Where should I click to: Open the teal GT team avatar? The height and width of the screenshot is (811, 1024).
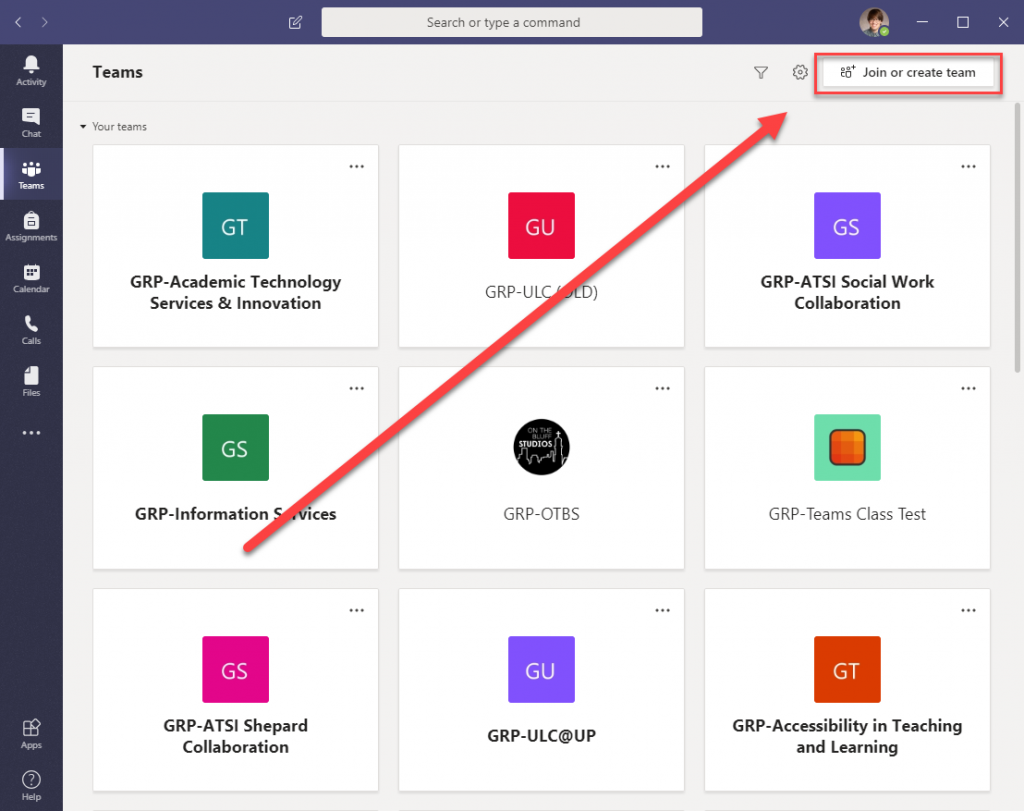tap(235, 225)
